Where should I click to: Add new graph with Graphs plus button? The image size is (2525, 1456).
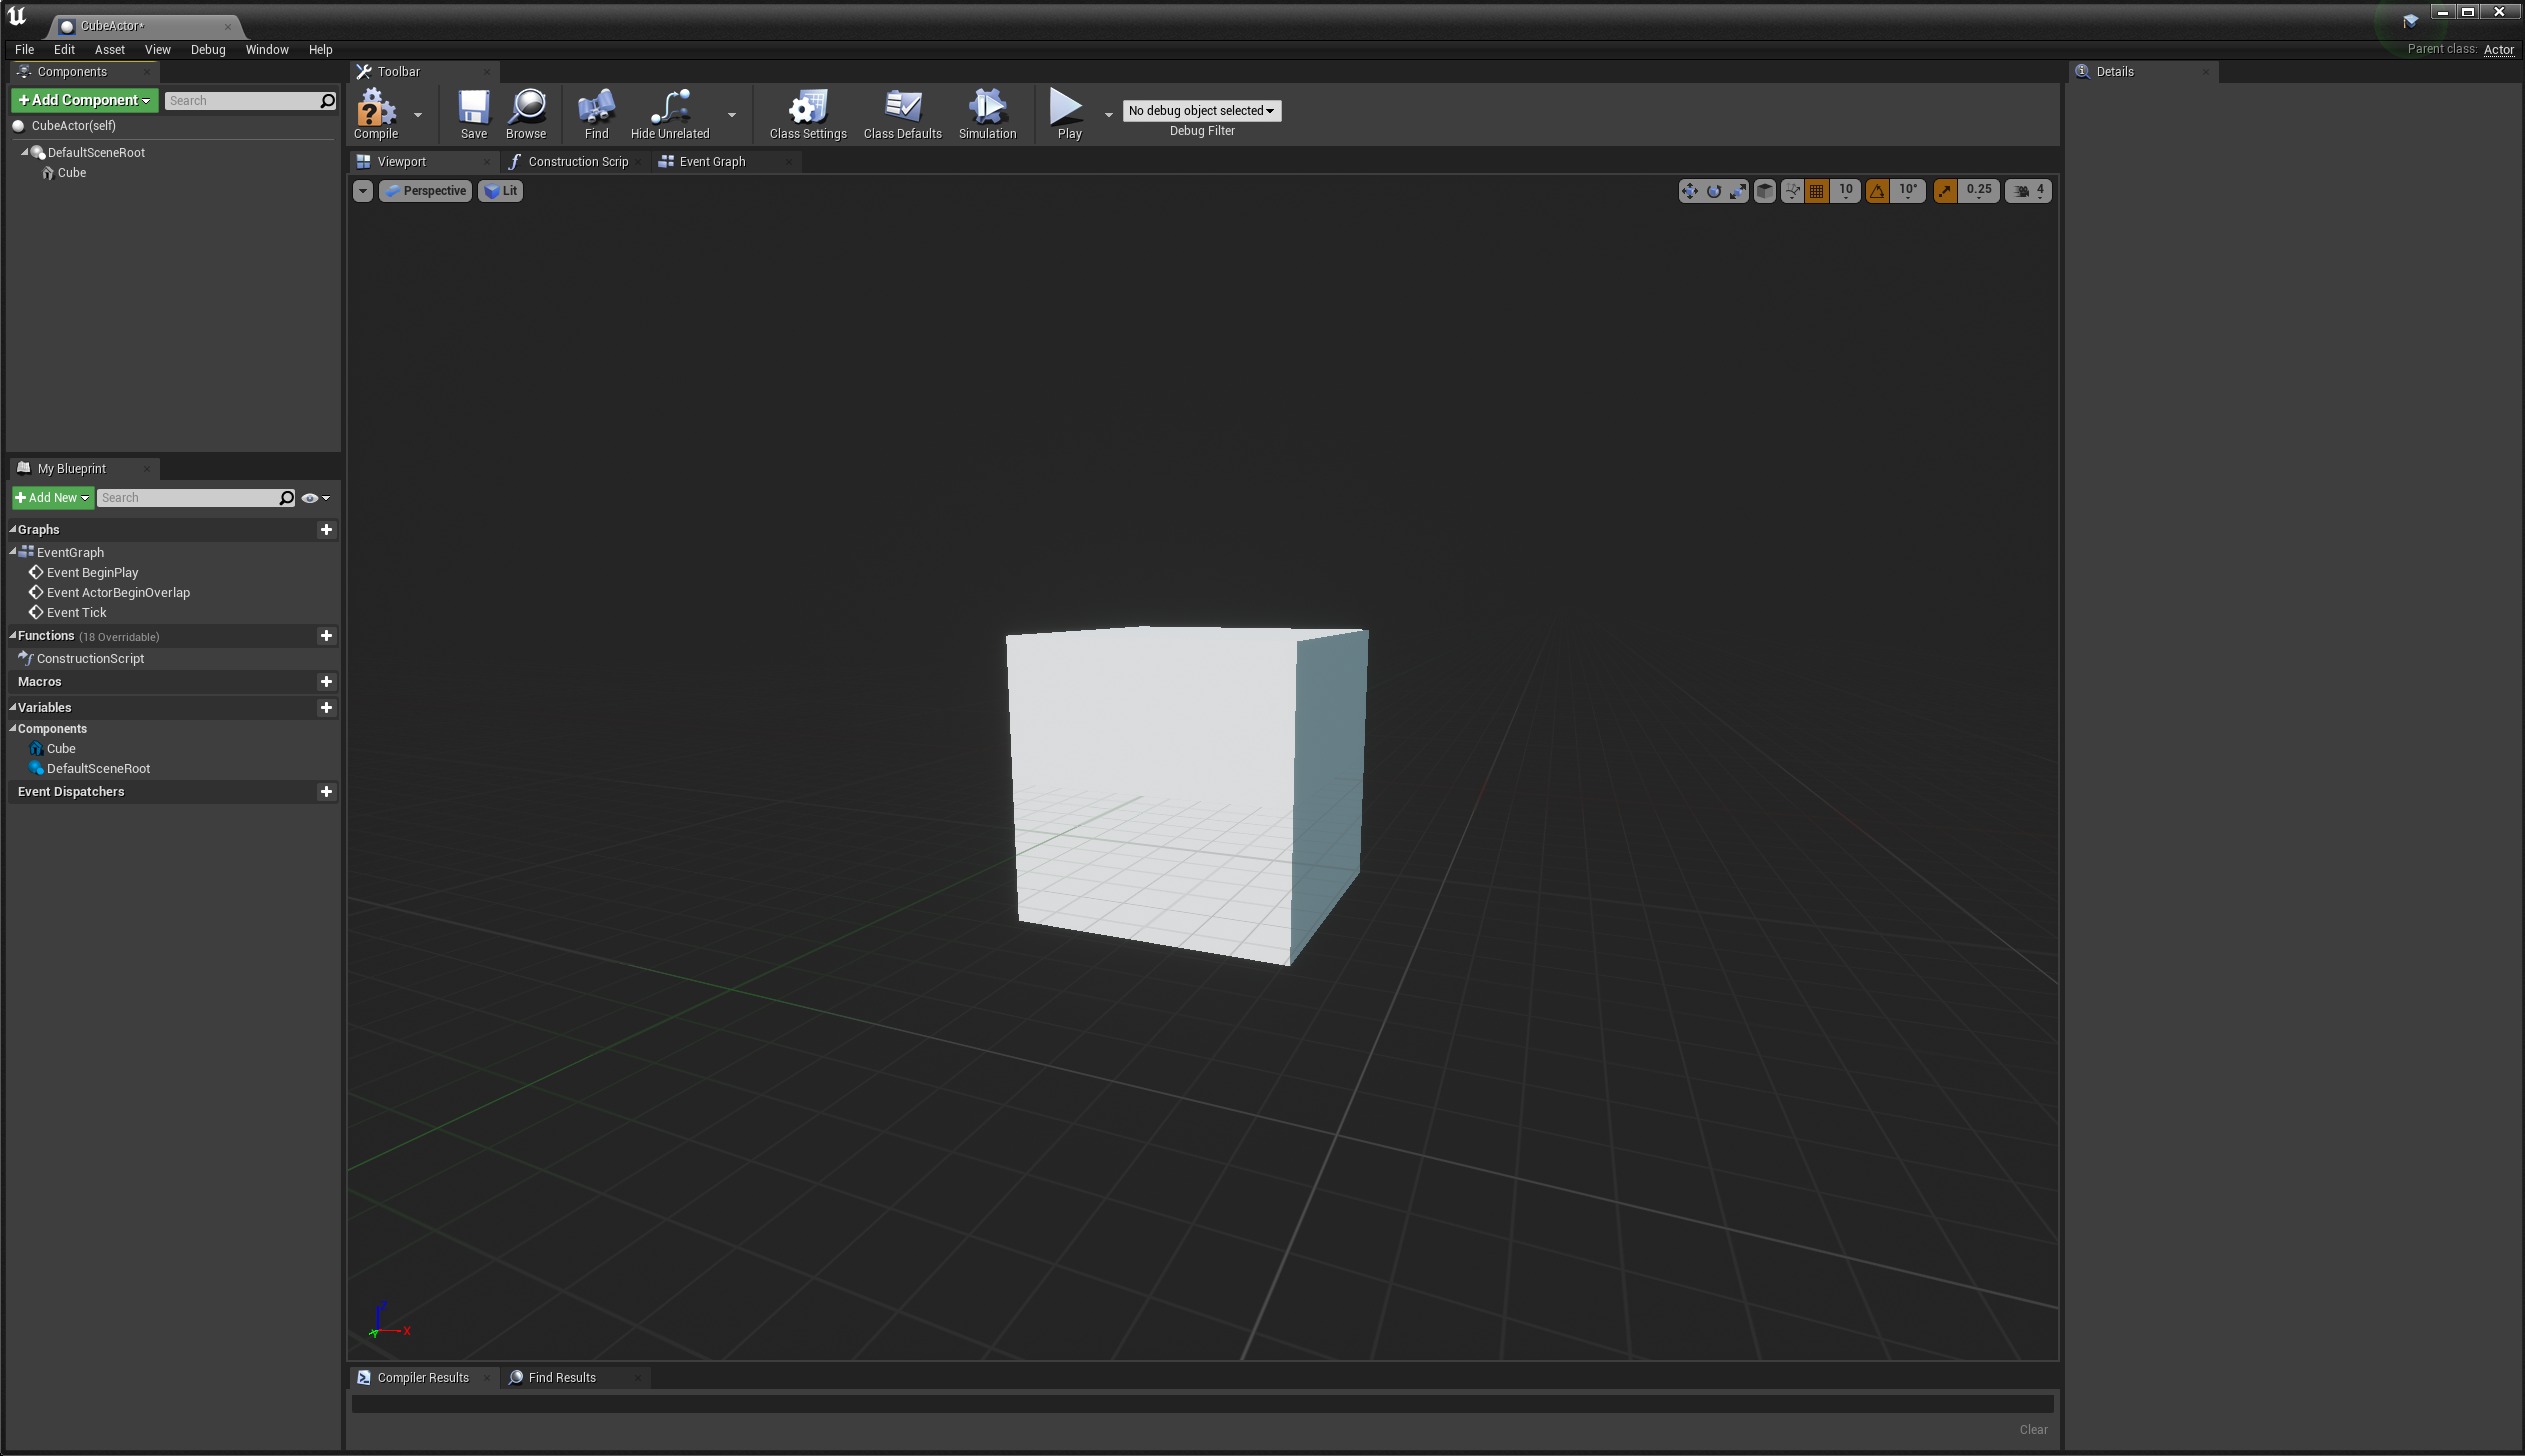pyautogui.click(x=326, y=530)
